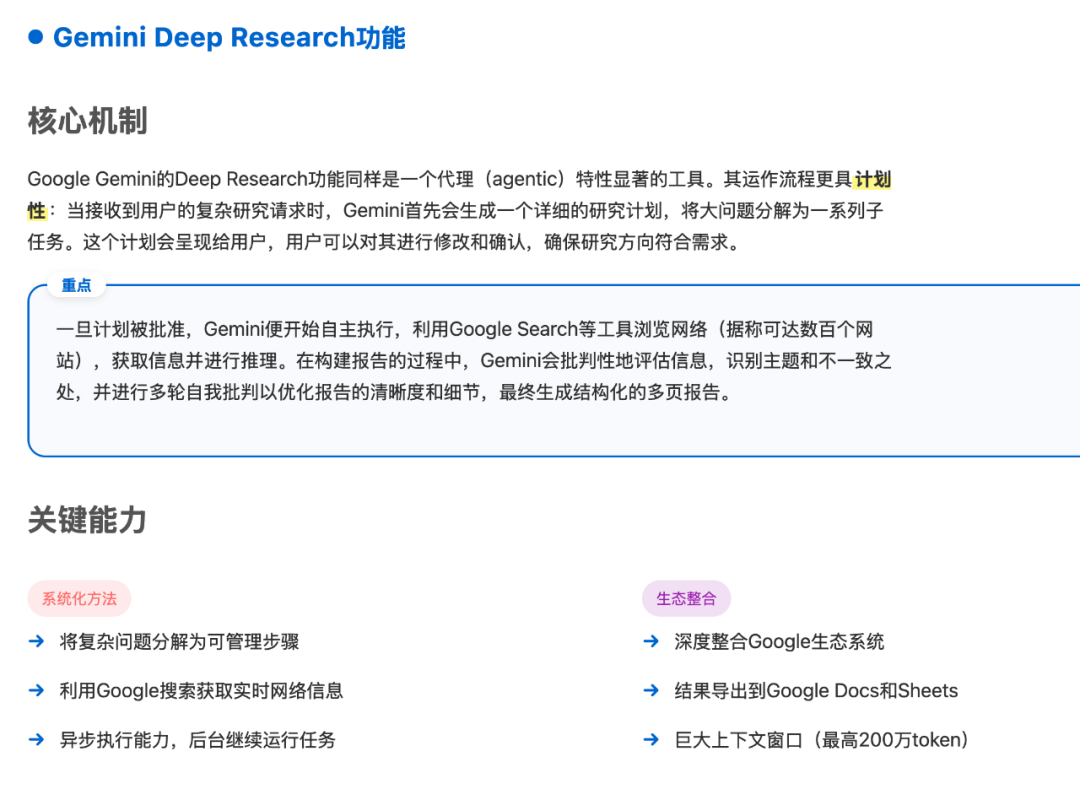Click arrow icon beside 深度整合Google生态系统
Image resolution: width=1080 pixels, height=800 pixels.
pos(651,642)
